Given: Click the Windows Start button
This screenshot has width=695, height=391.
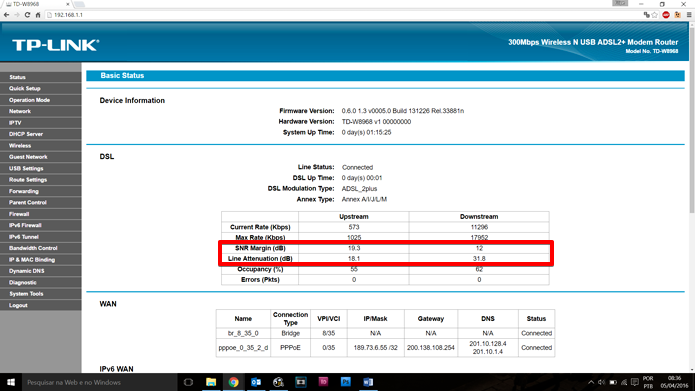Looking at the screenshot, I should click(x=11, y=382).
